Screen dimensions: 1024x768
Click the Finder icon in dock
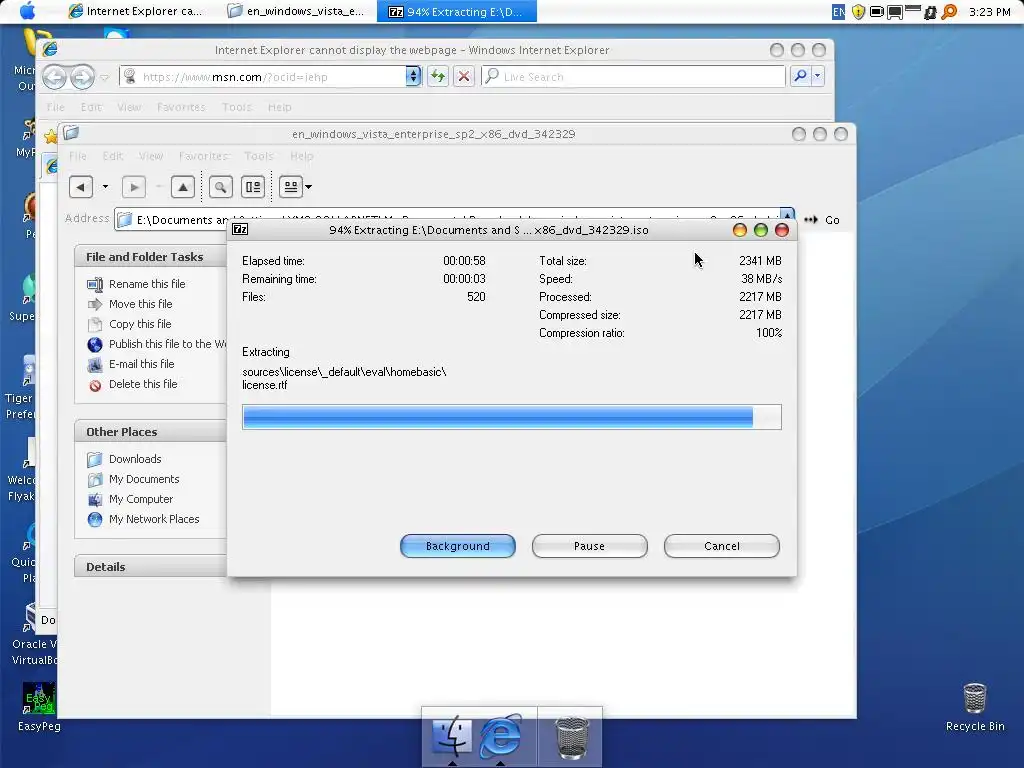pos(451,735)
